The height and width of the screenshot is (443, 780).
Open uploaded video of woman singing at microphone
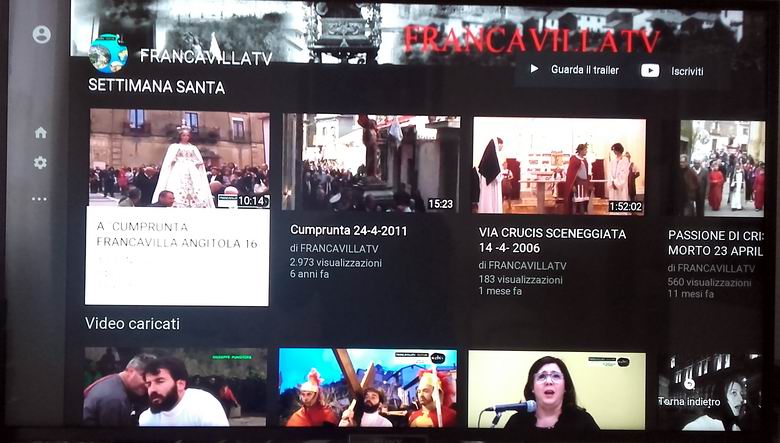click(x=557, y=390)
